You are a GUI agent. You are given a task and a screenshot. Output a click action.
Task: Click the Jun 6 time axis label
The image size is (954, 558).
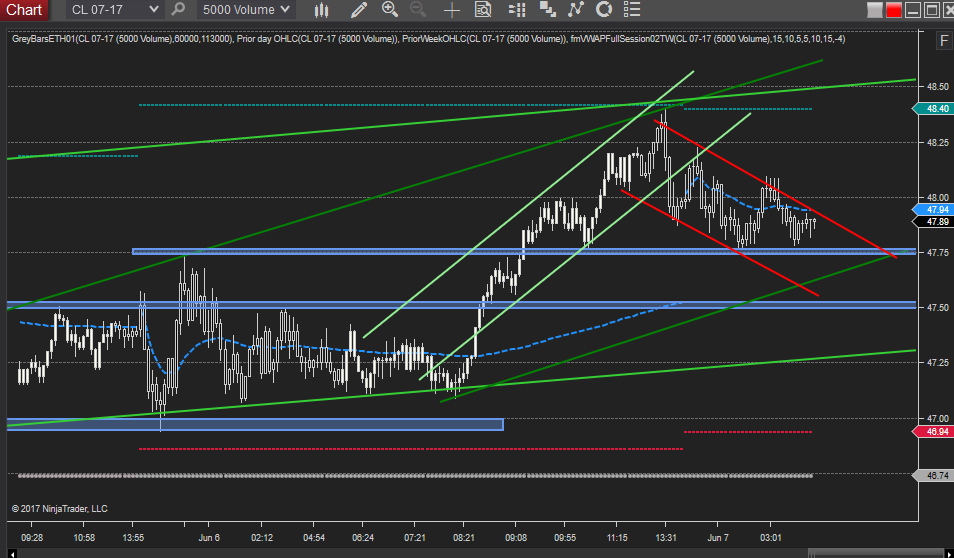(x=209, y=538)
